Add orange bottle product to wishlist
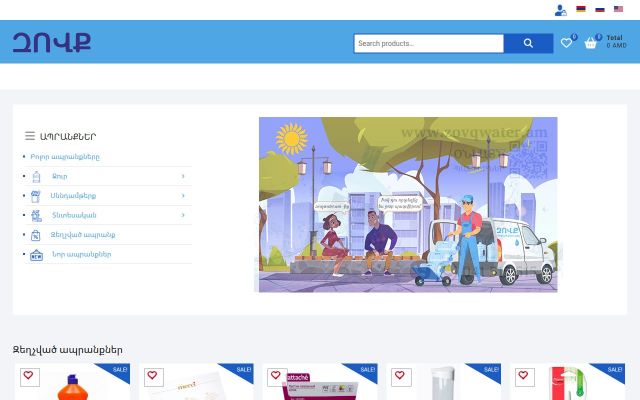 [x=29, y=377]
